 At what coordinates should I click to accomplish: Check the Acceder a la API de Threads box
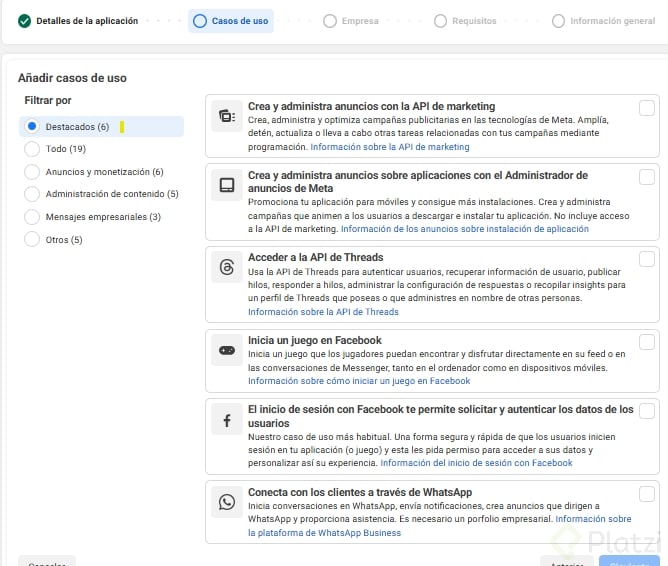(x=647, y=259)
